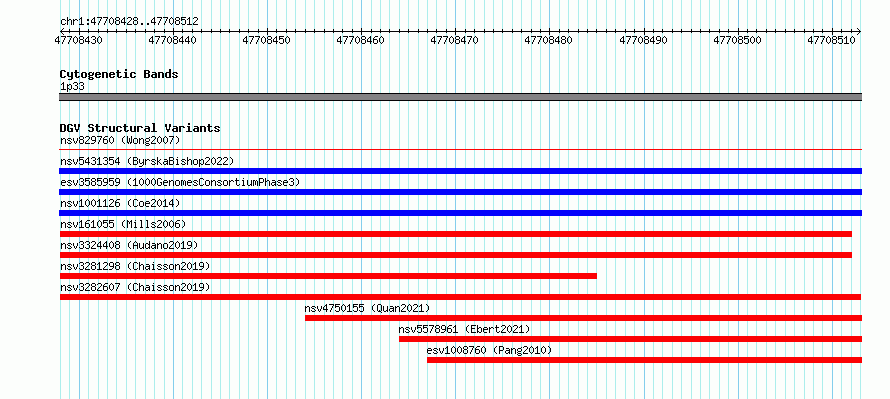
Task: Open nsv161055 (Mills2006) label
Action: pos(123,224)
